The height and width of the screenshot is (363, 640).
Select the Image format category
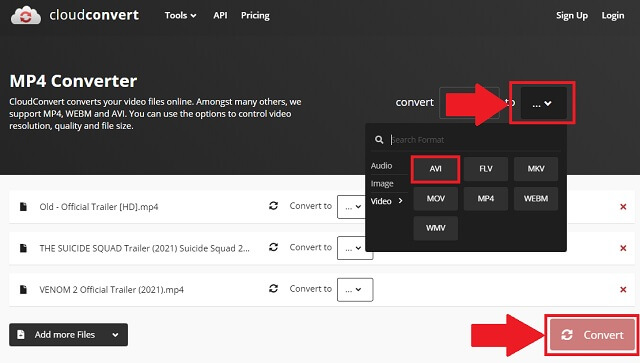click(382, 184)
